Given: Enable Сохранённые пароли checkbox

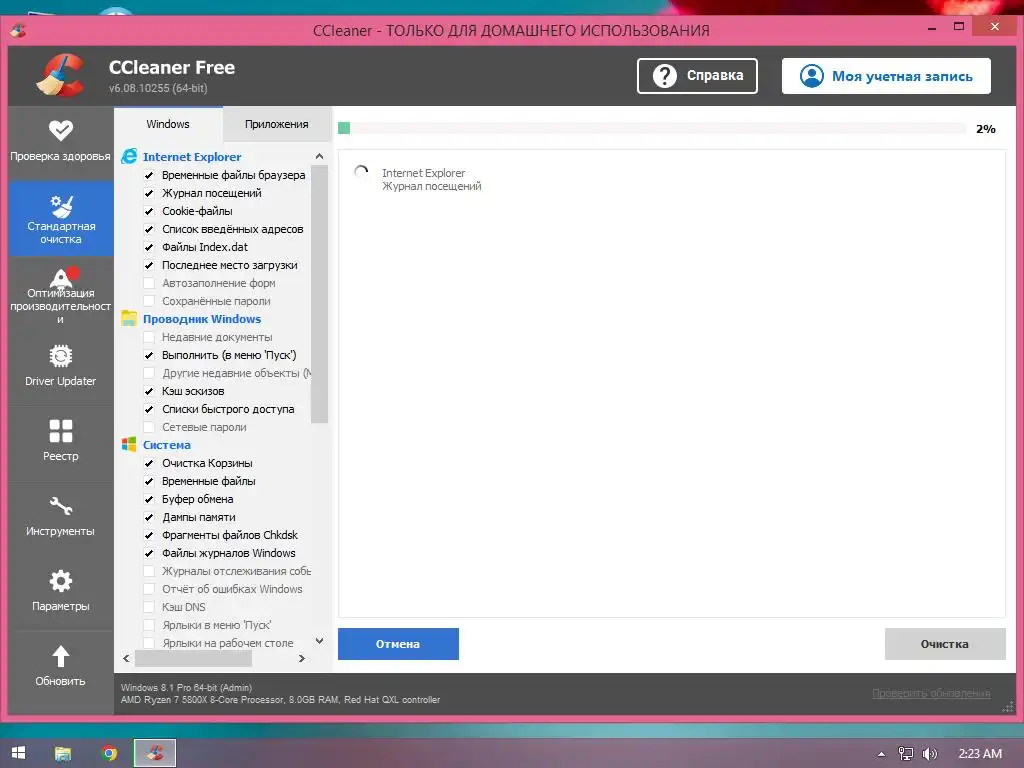Looking at the screenshot, I should point(149,301).
